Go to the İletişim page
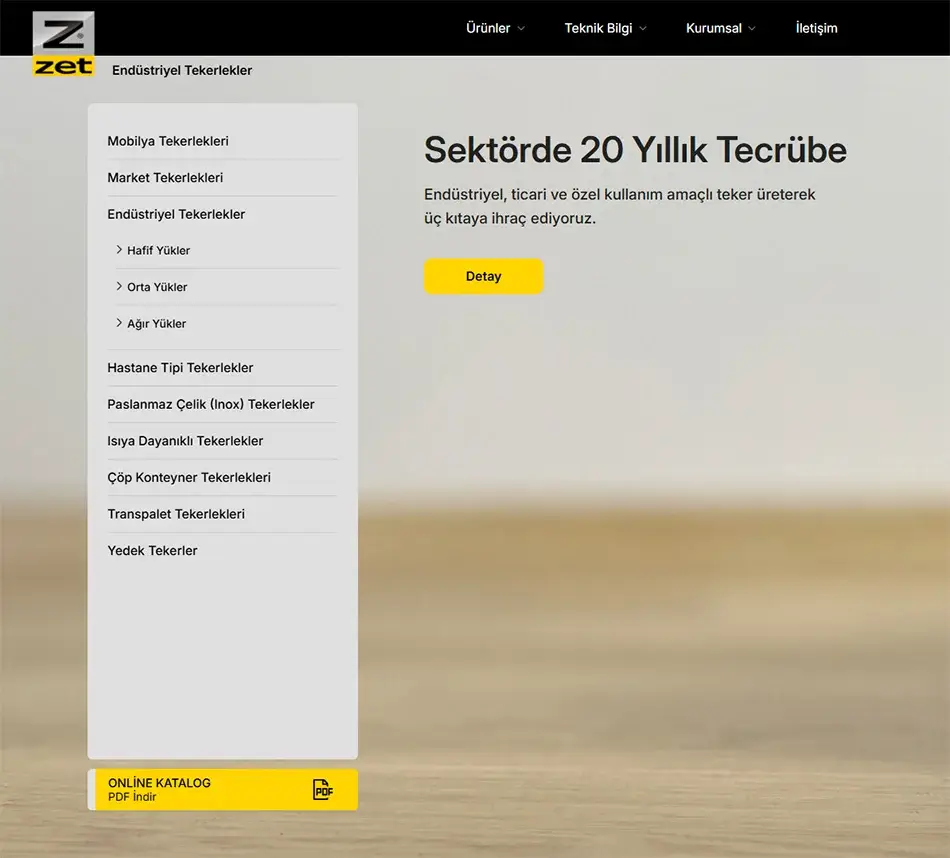950x858 pixels. pos(816,28)
